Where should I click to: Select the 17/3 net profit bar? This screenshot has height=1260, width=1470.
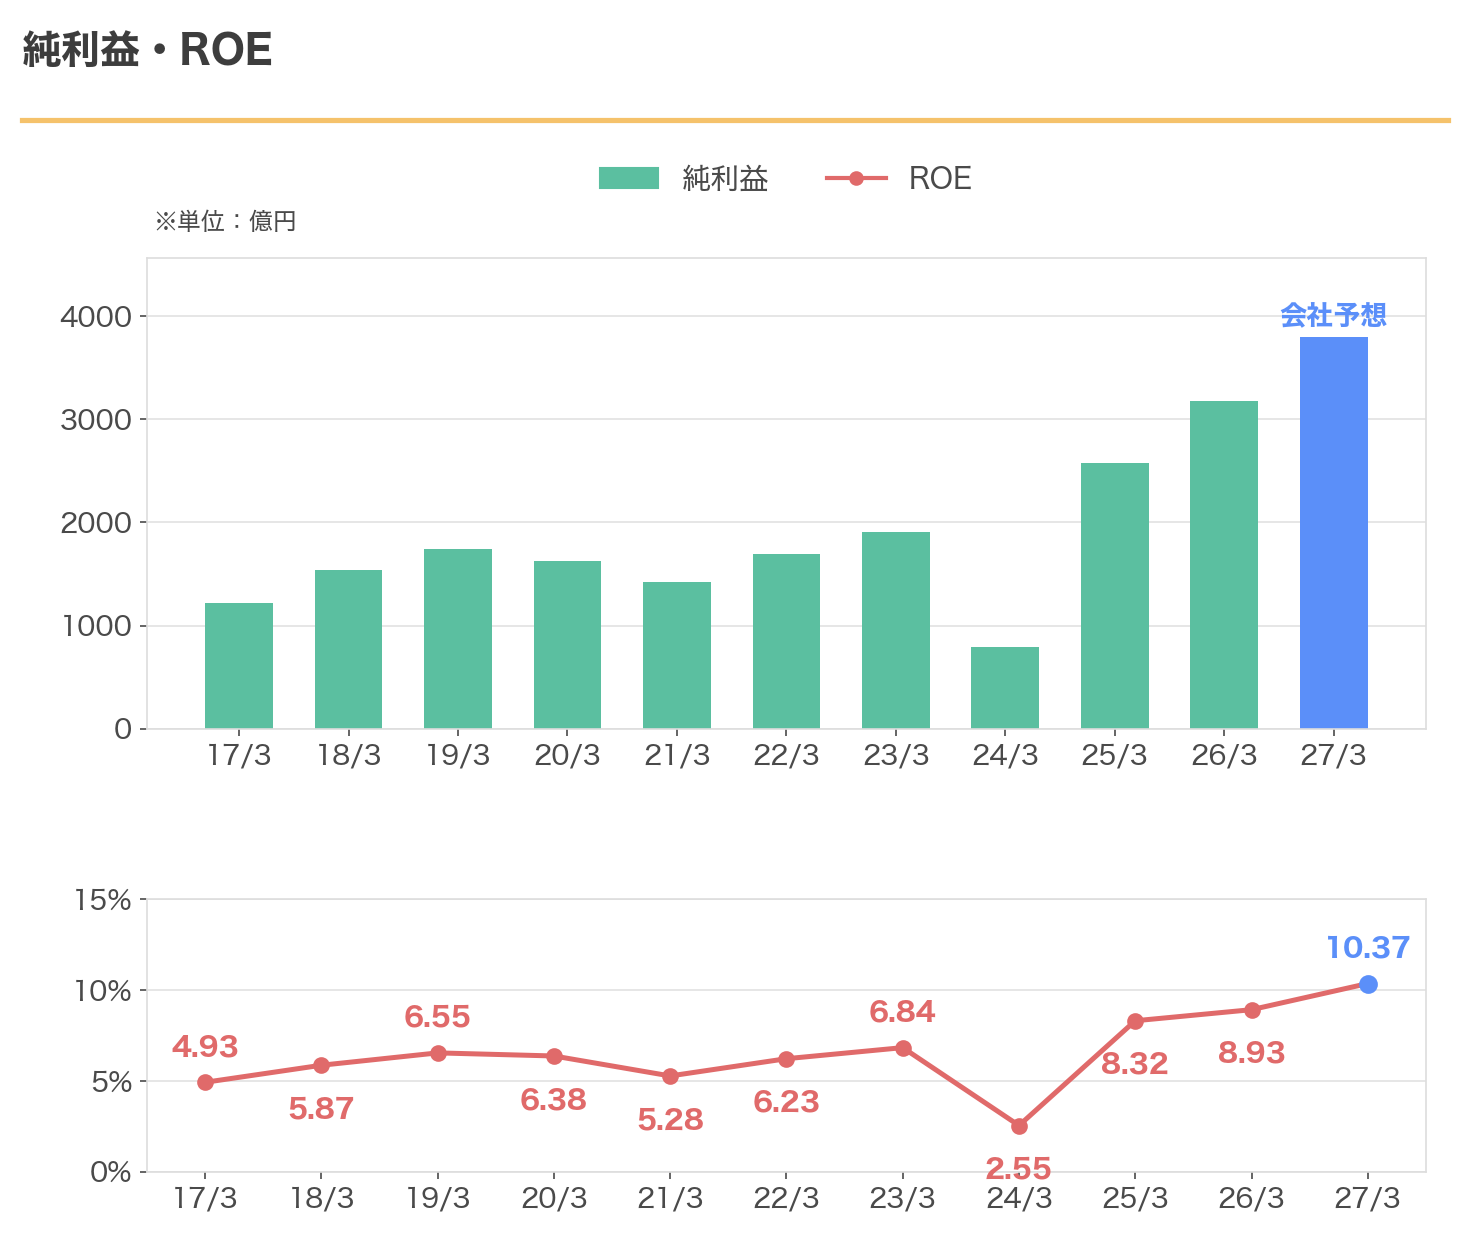[x=239, y=666]
